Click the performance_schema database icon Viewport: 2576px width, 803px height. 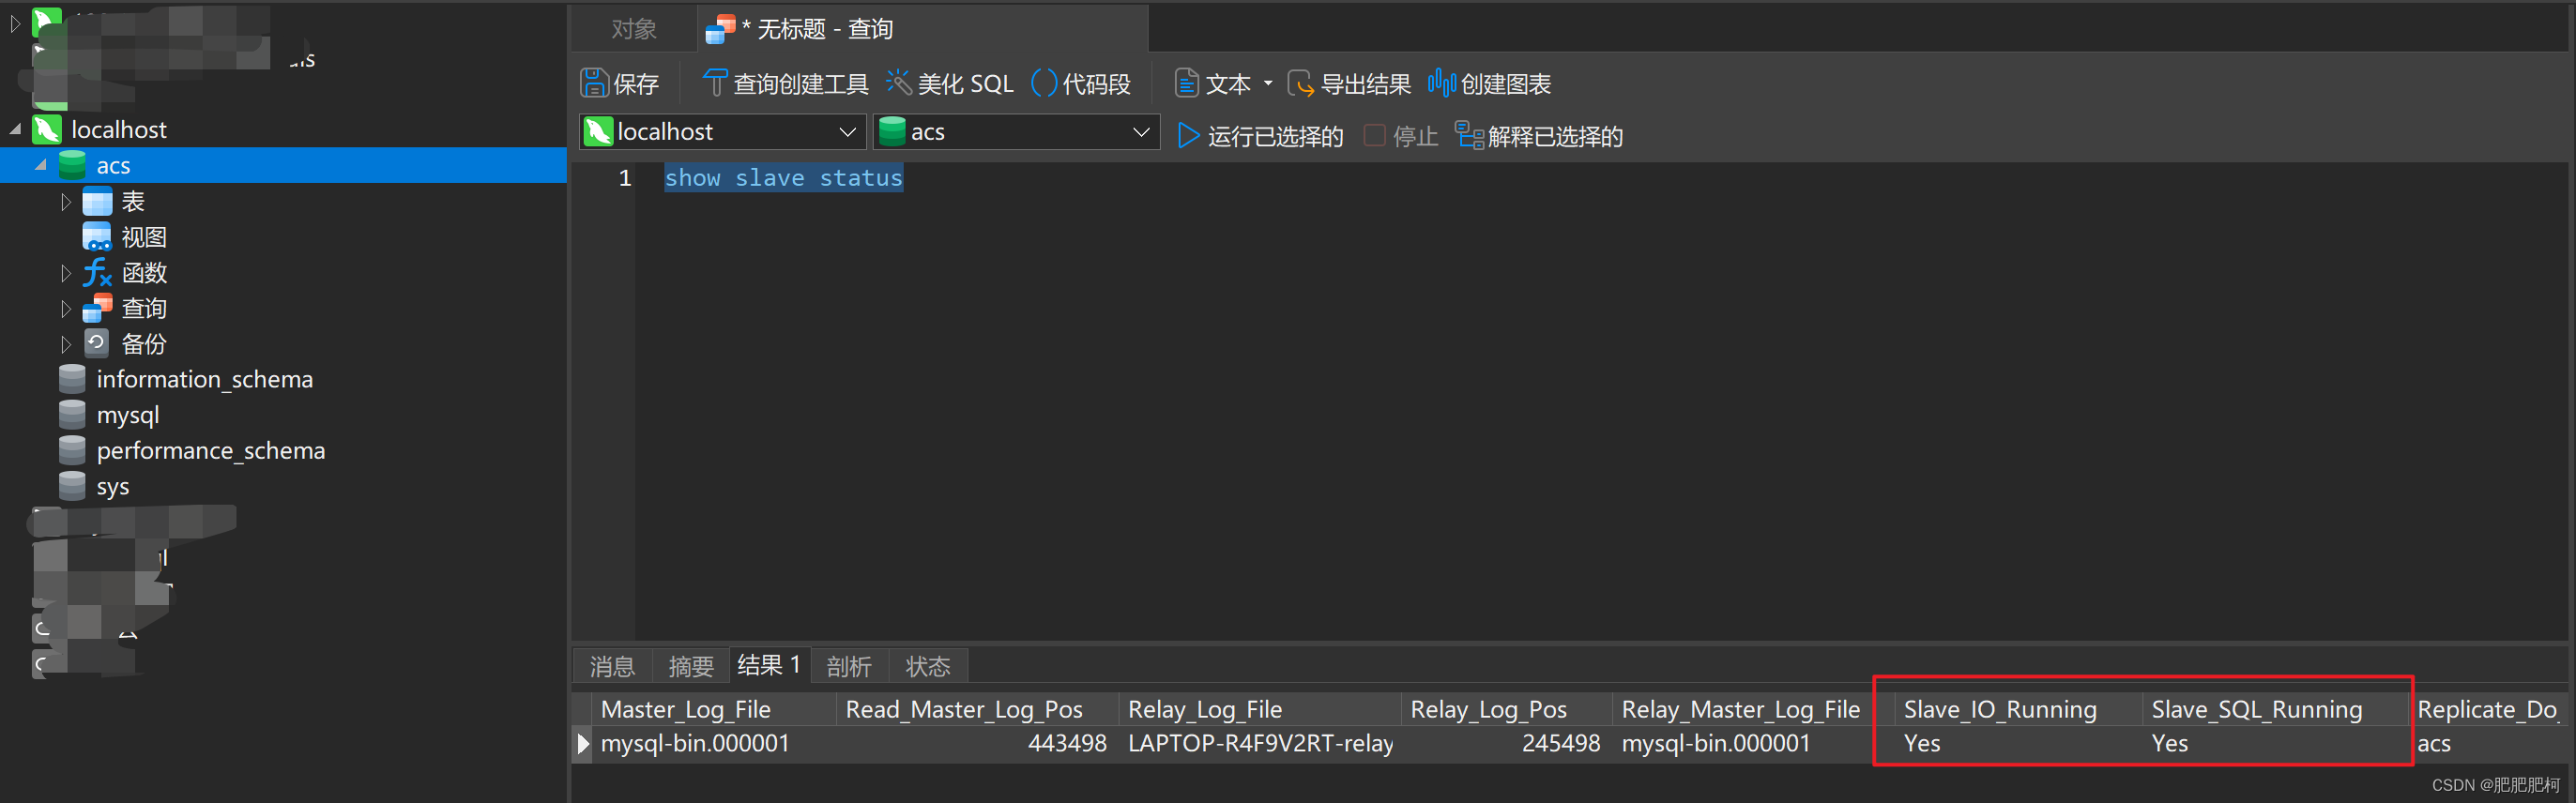(72, 451)
